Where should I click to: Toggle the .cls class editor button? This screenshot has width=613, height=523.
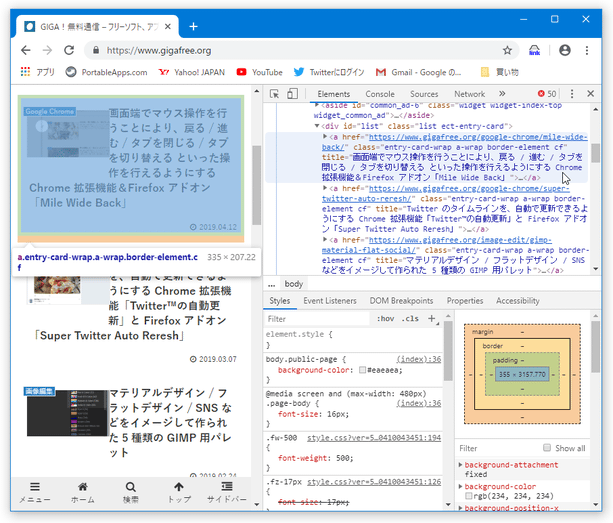[x=410, y=319]
